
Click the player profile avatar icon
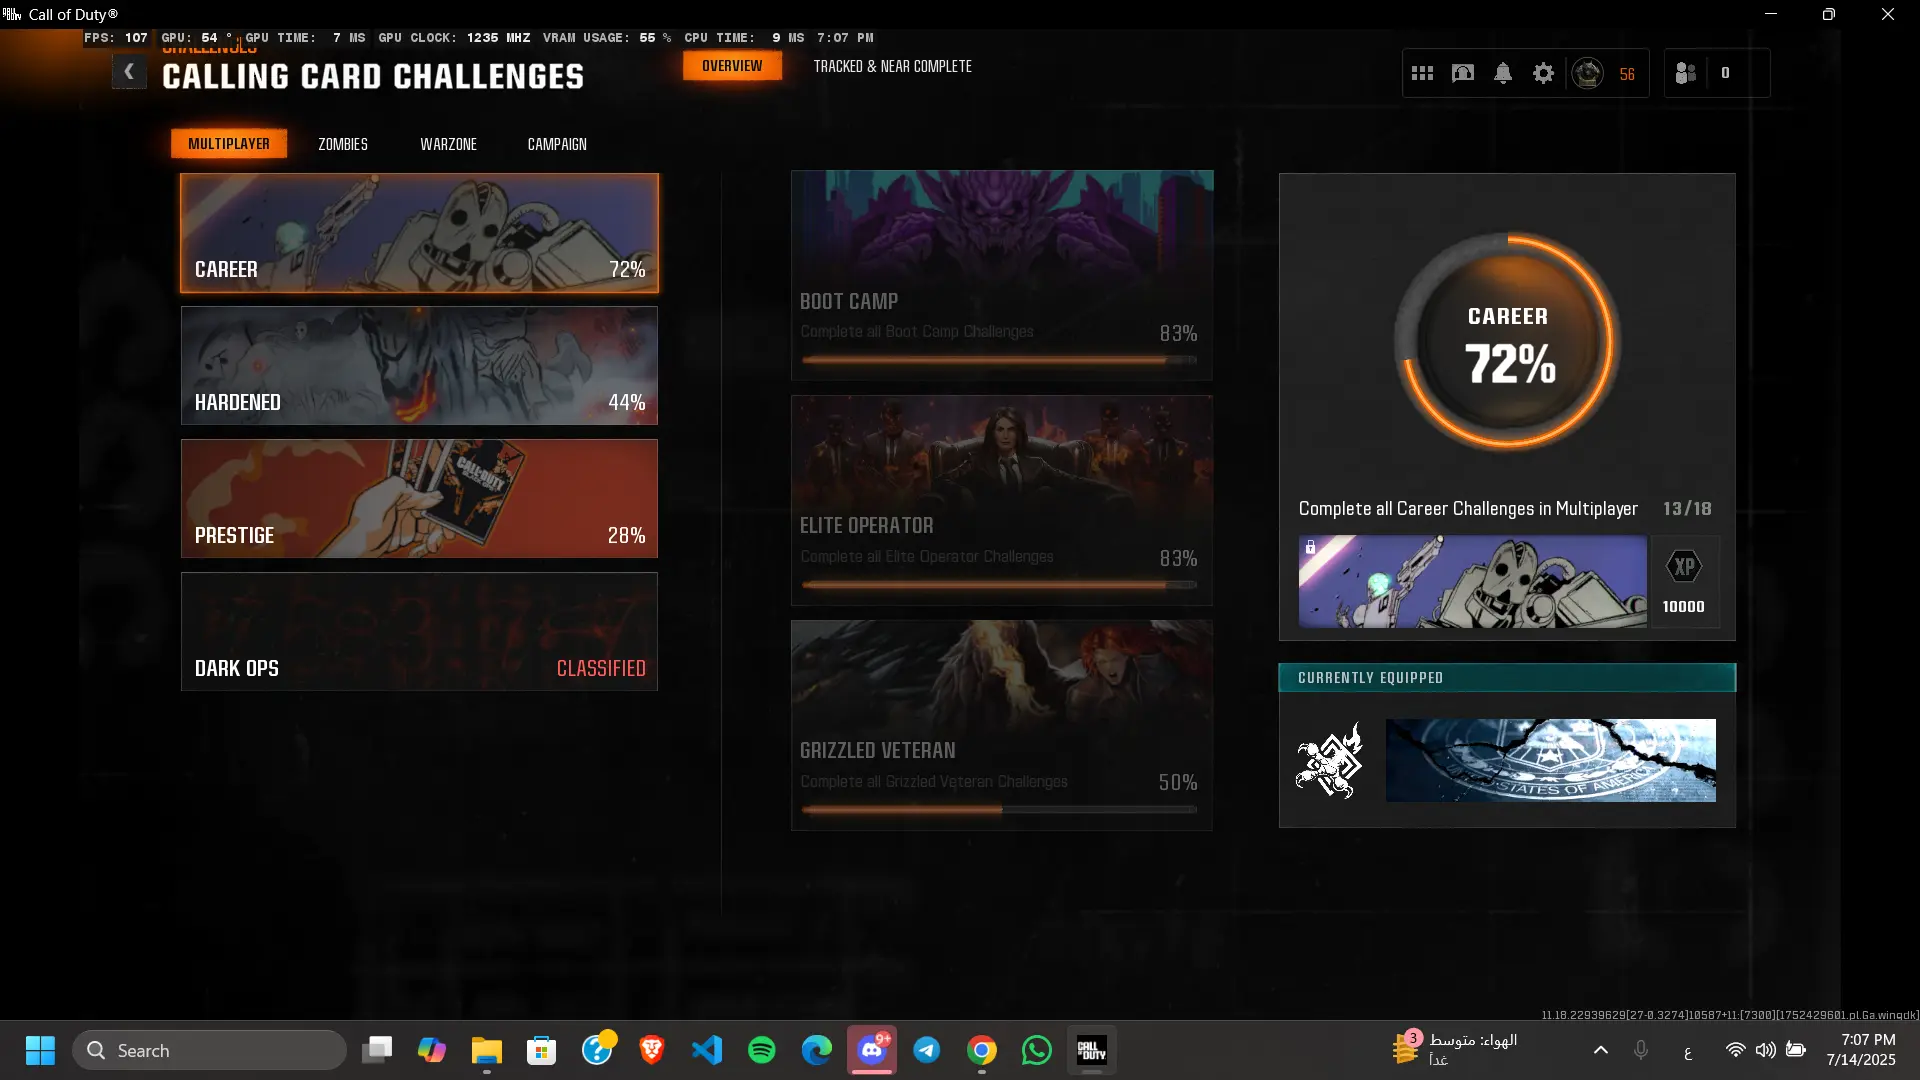pyautogui.click(x=1587, y=73)
